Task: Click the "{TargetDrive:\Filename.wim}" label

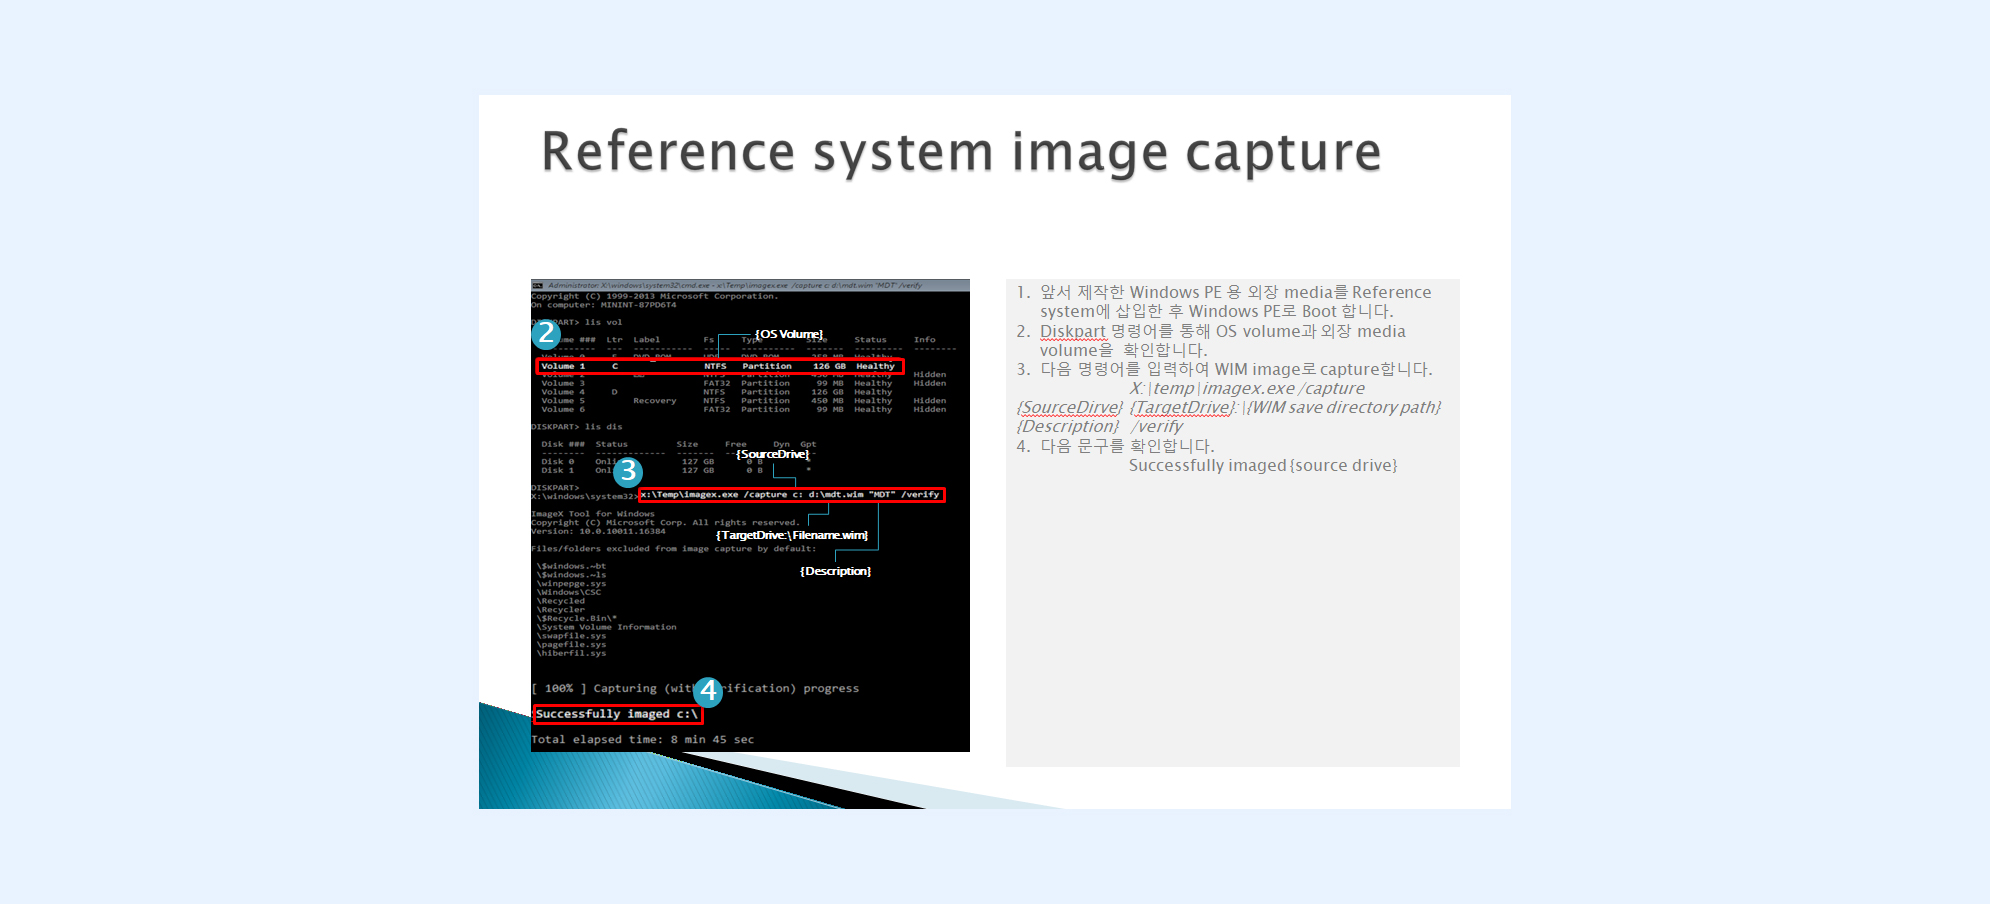Action: pos(792,535)
